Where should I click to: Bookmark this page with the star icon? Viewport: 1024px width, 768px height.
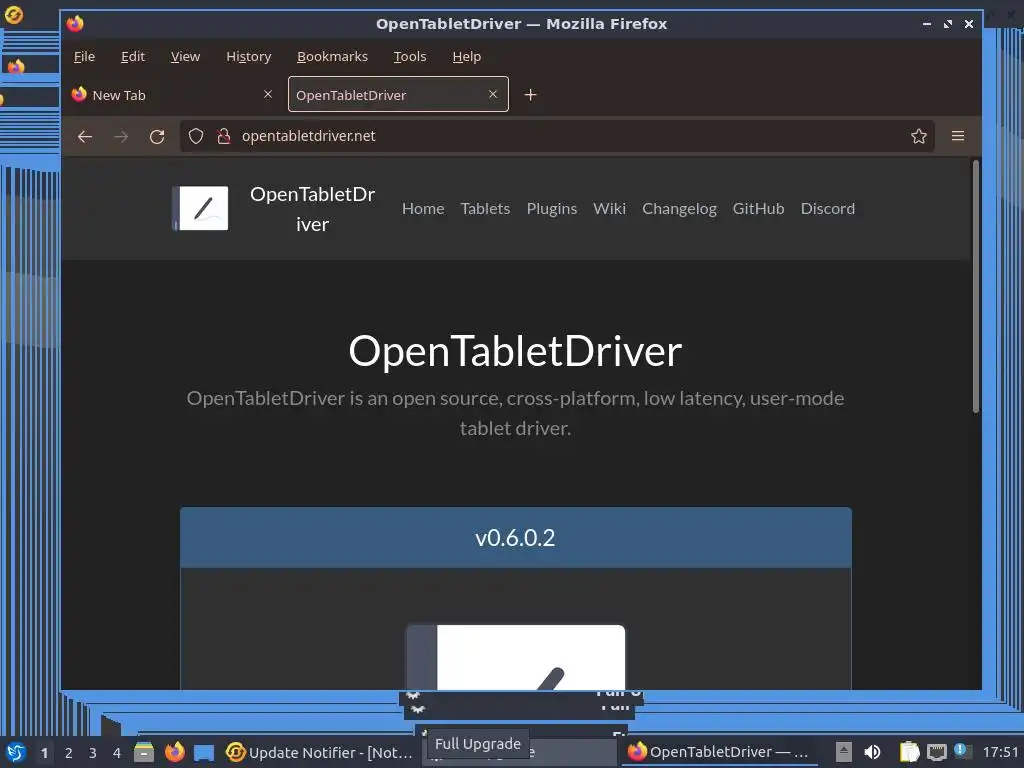point(919,136)
